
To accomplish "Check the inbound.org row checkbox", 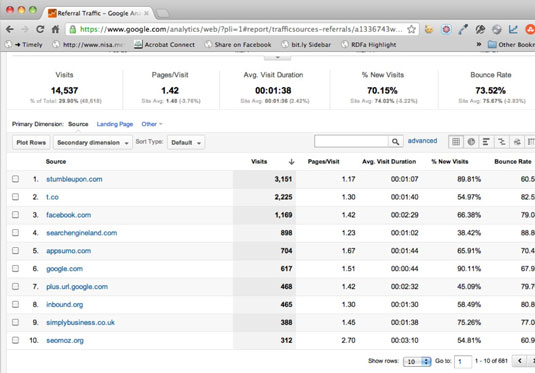I will [15, 304].
